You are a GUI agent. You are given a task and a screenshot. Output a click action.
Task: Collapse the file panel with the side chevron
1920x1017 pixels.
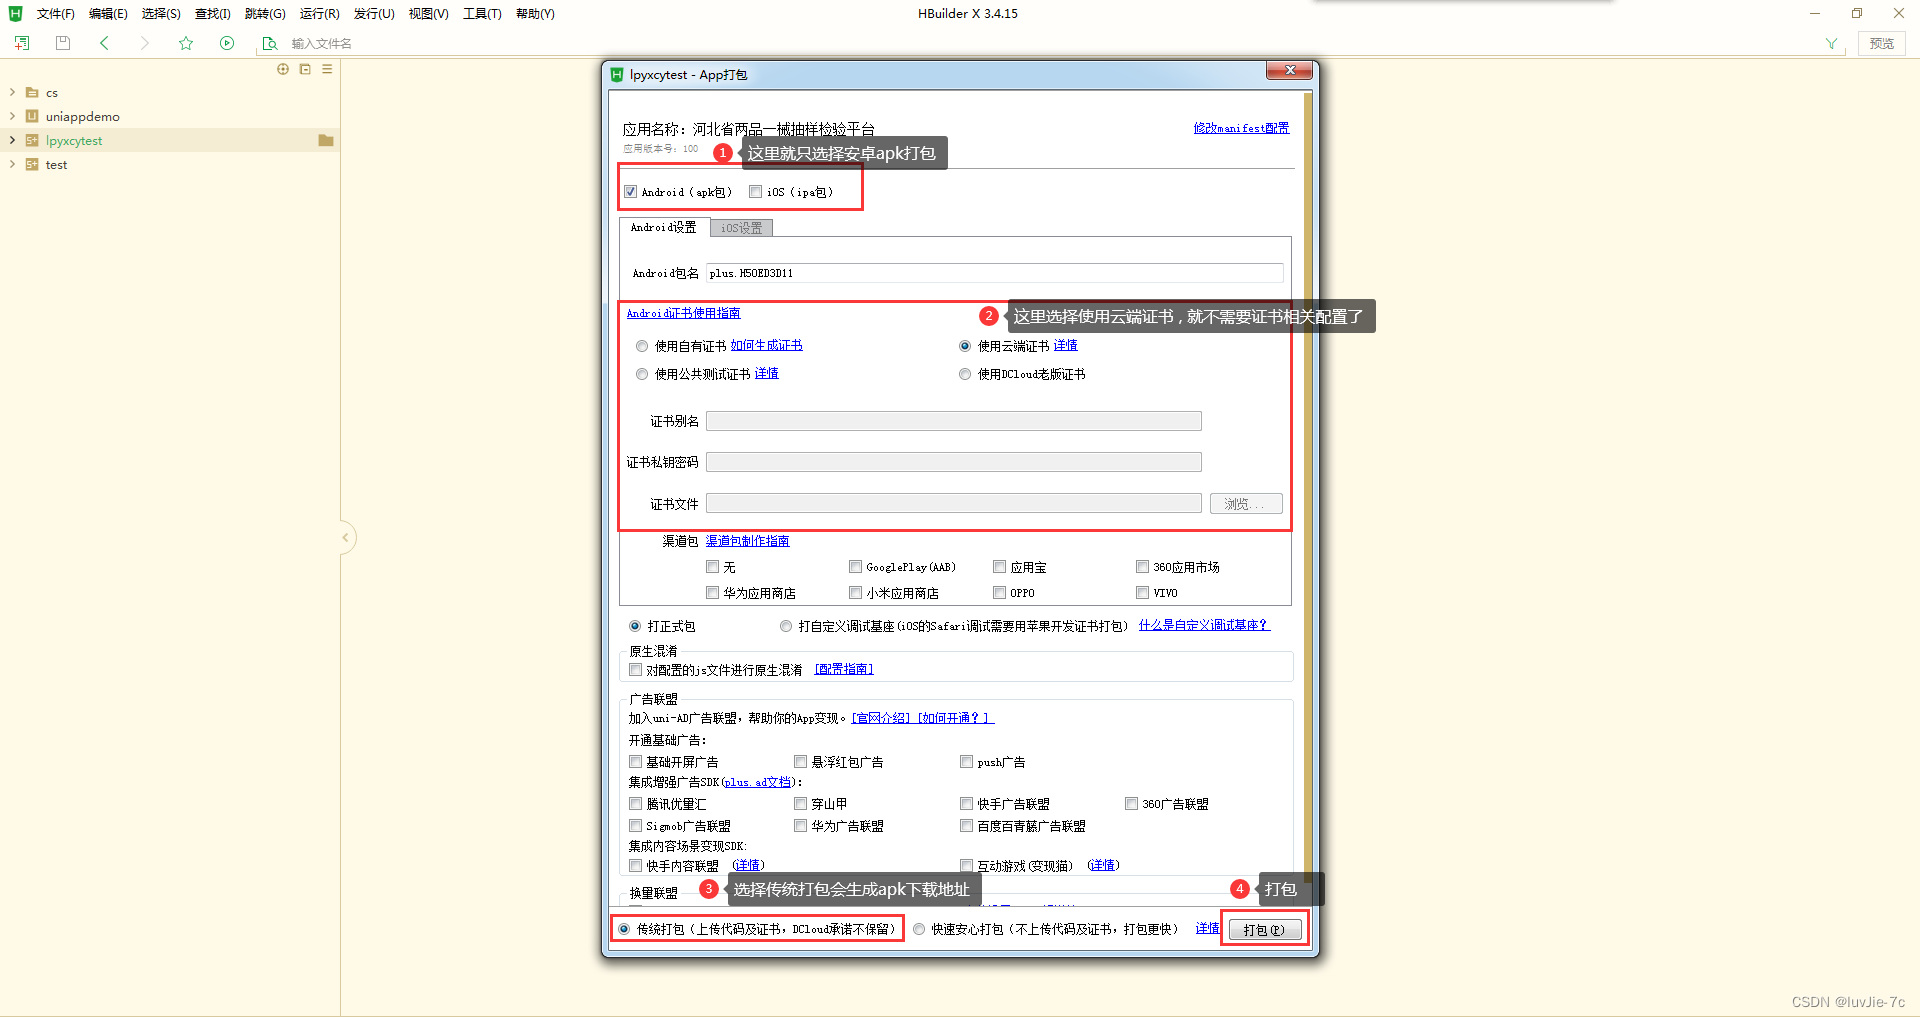point(345,538)
